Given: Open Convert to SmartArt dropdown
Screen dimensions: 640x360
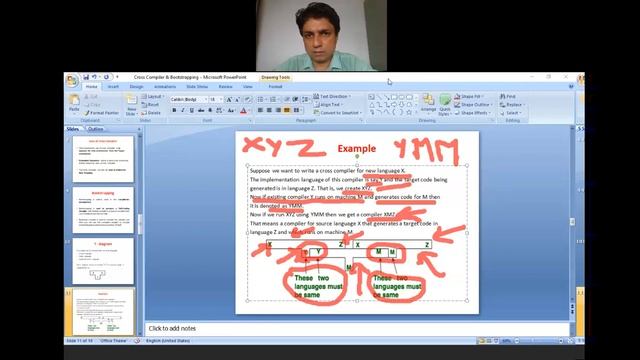Looking at the screenshot, I should pyautogui.click(x=338, y=113).
